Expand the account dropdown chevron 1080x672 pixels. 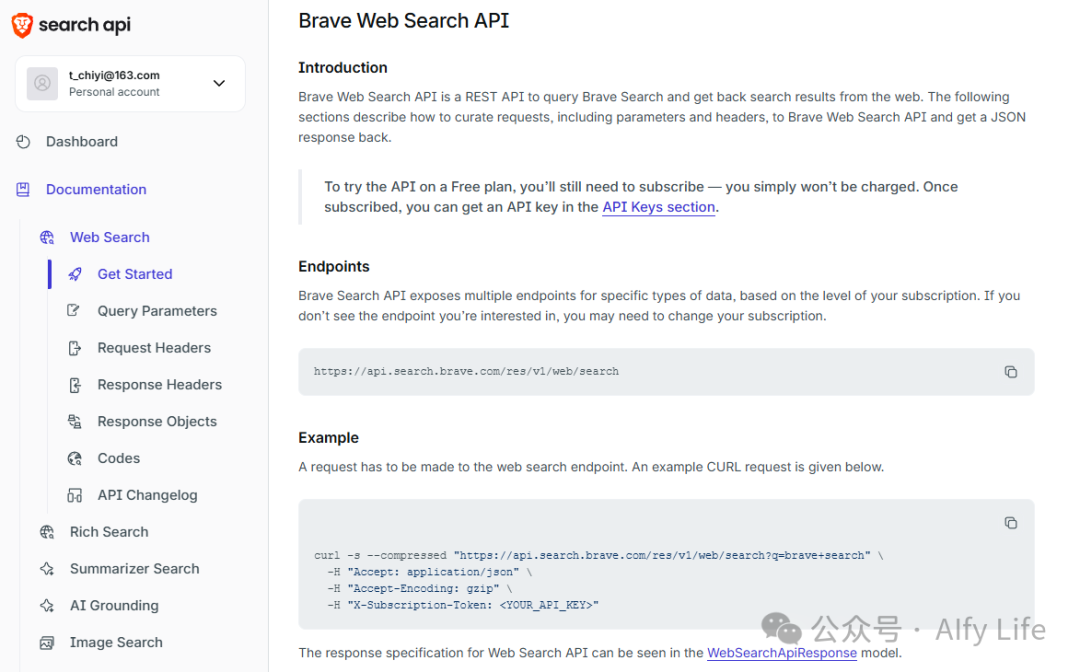point(219,83)
